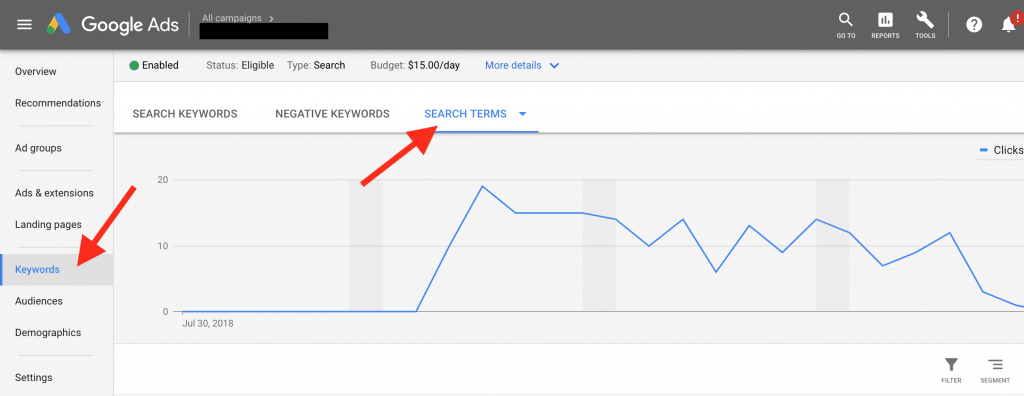The image size is (1024, 396).
Task: Expand More details chevron
Action: 554,65
